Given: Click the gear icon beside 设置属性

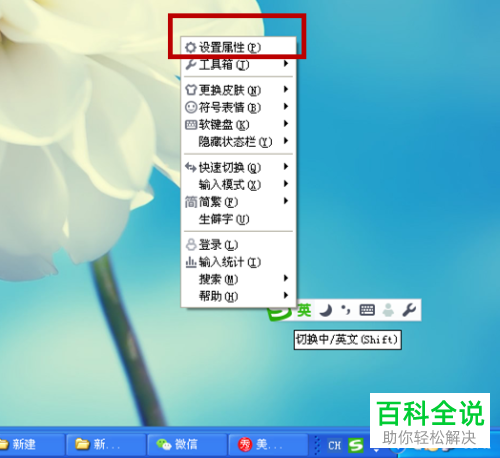Looking at the screenshot, I should tap(191, 48).
